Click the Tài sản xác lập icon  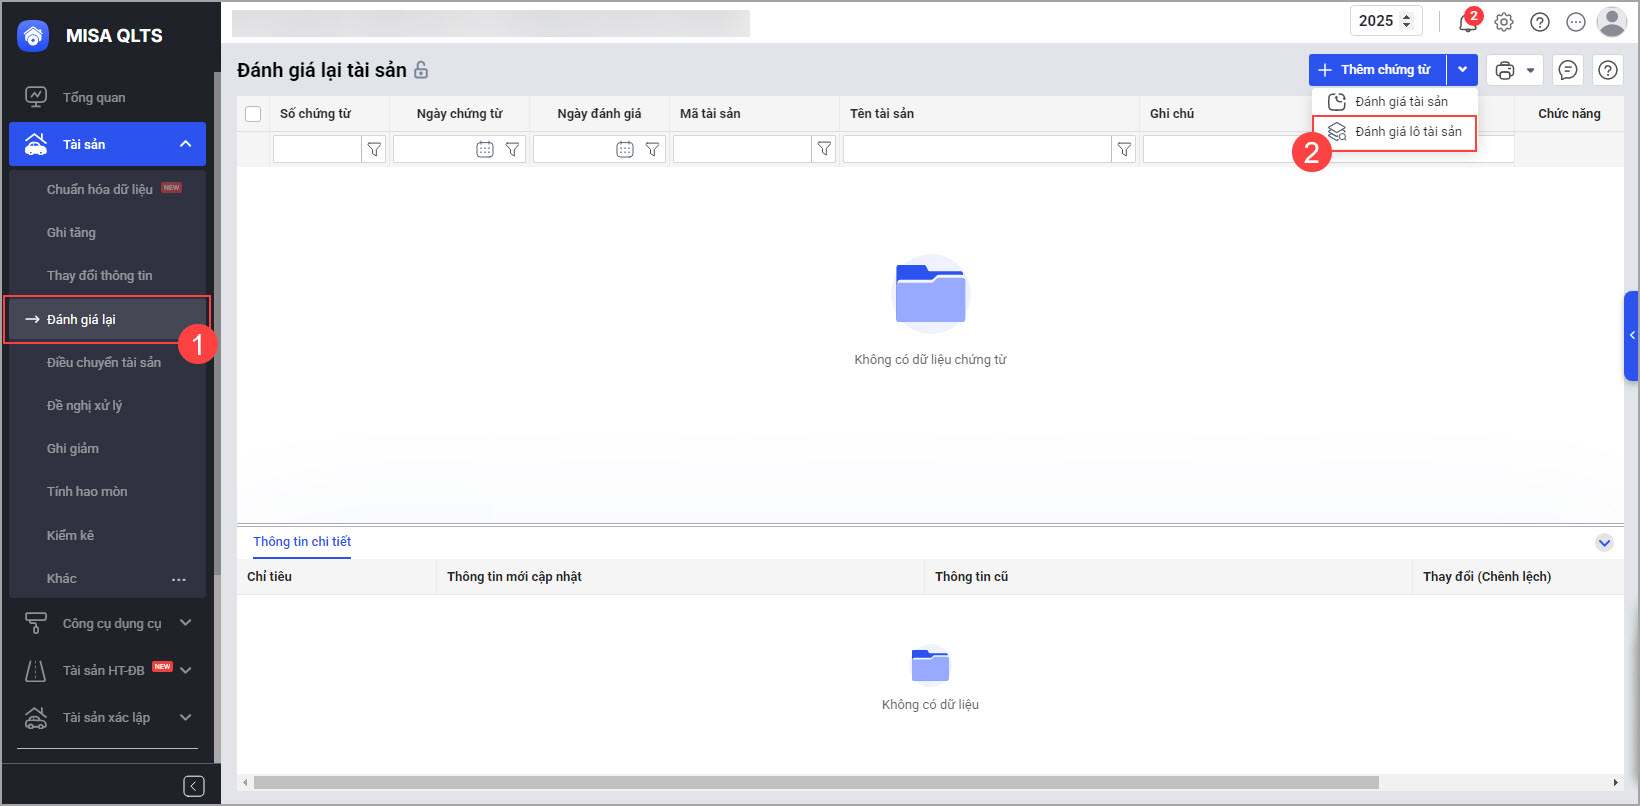tap(36, 717)
